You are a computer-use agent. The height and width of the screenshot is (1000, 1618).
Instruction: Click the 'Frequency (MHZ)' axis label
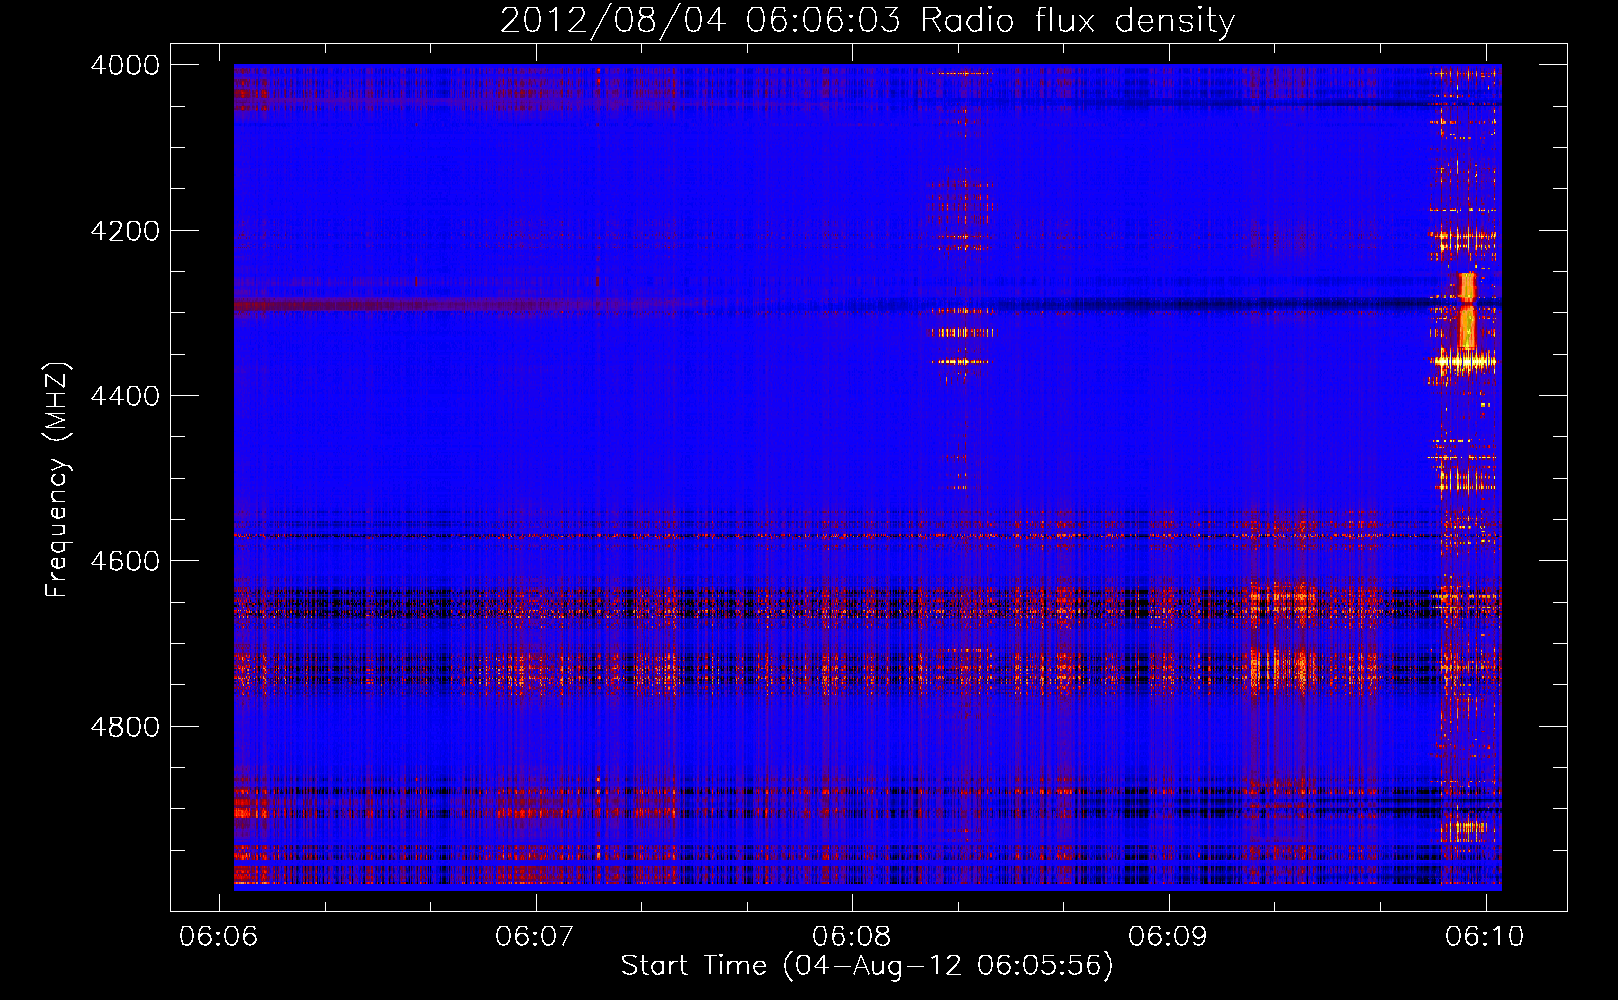point(57,479)
